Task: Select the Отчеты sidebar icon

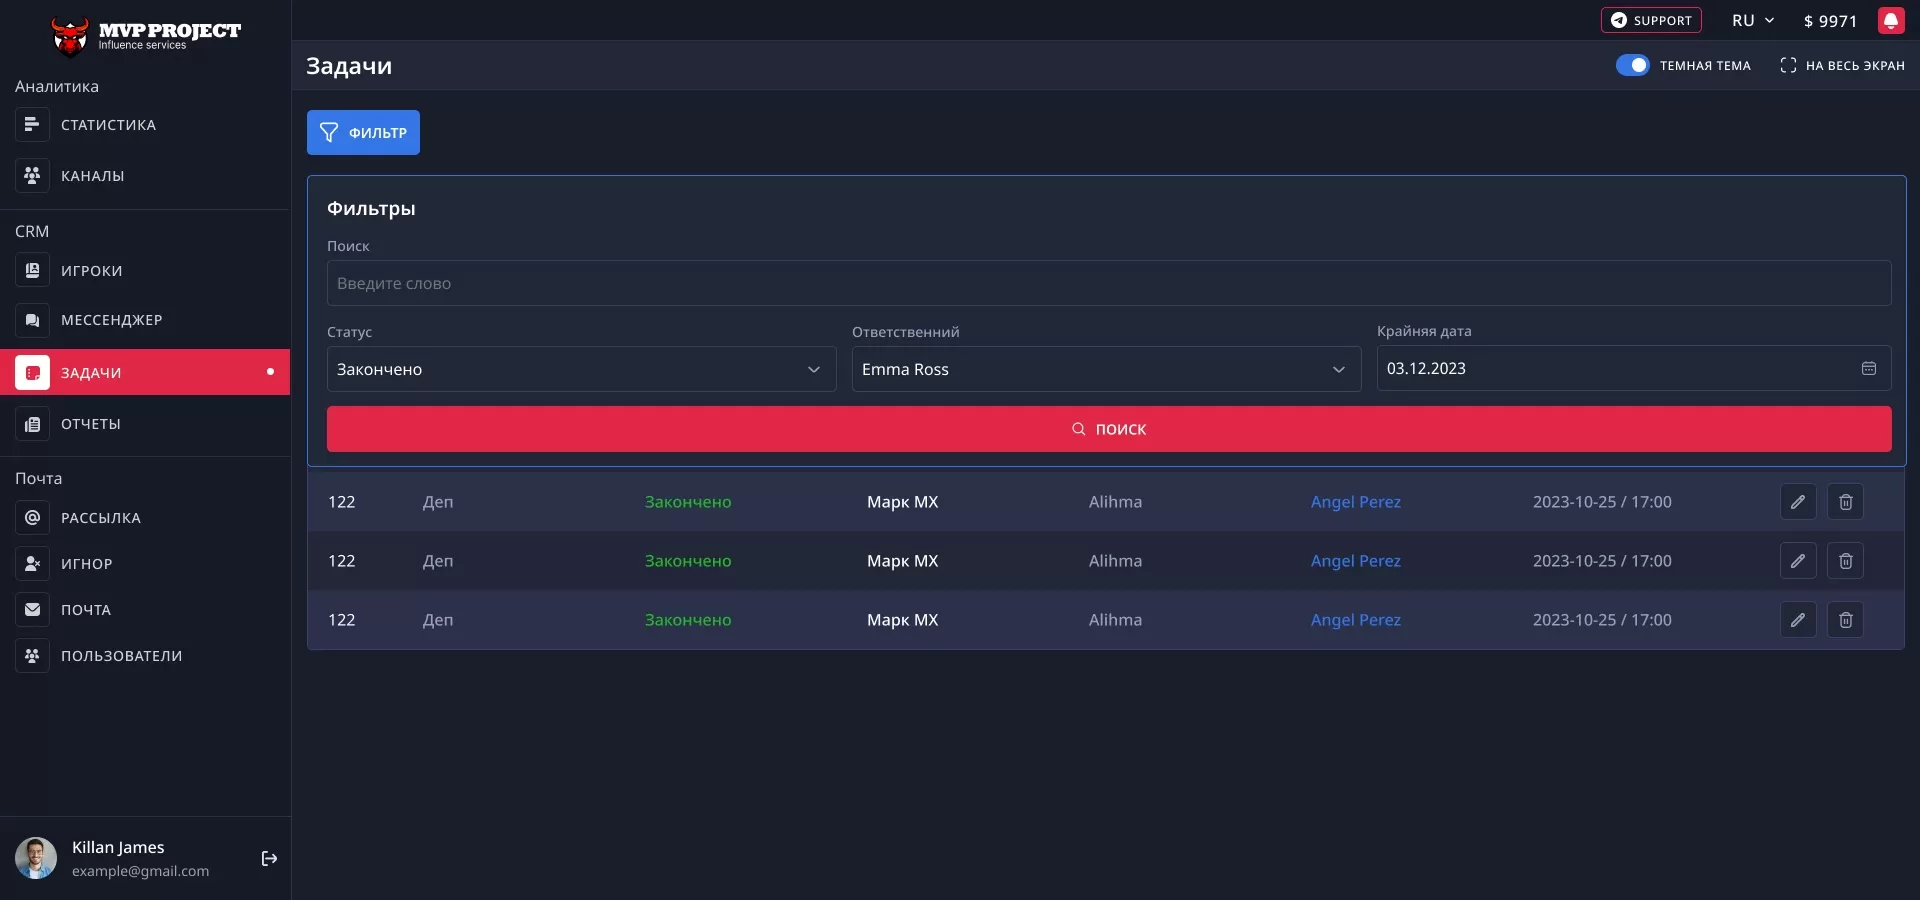Action: [32, 424]
